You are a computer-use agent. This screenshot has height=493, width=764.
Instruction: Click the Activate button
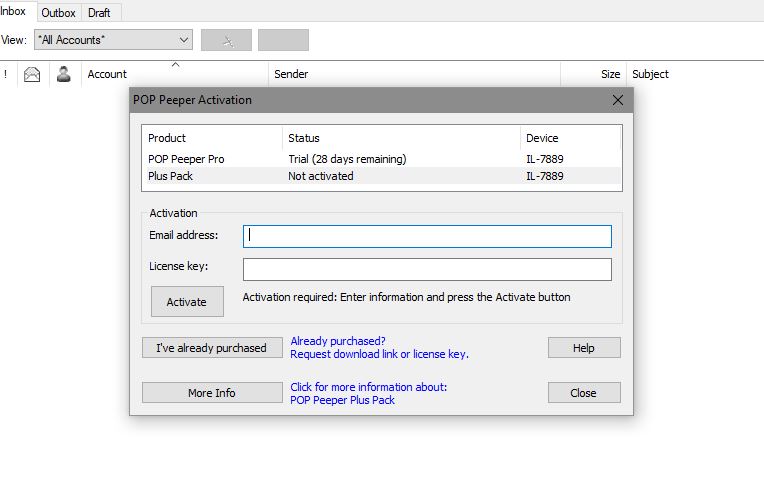[x=187, y=302]
